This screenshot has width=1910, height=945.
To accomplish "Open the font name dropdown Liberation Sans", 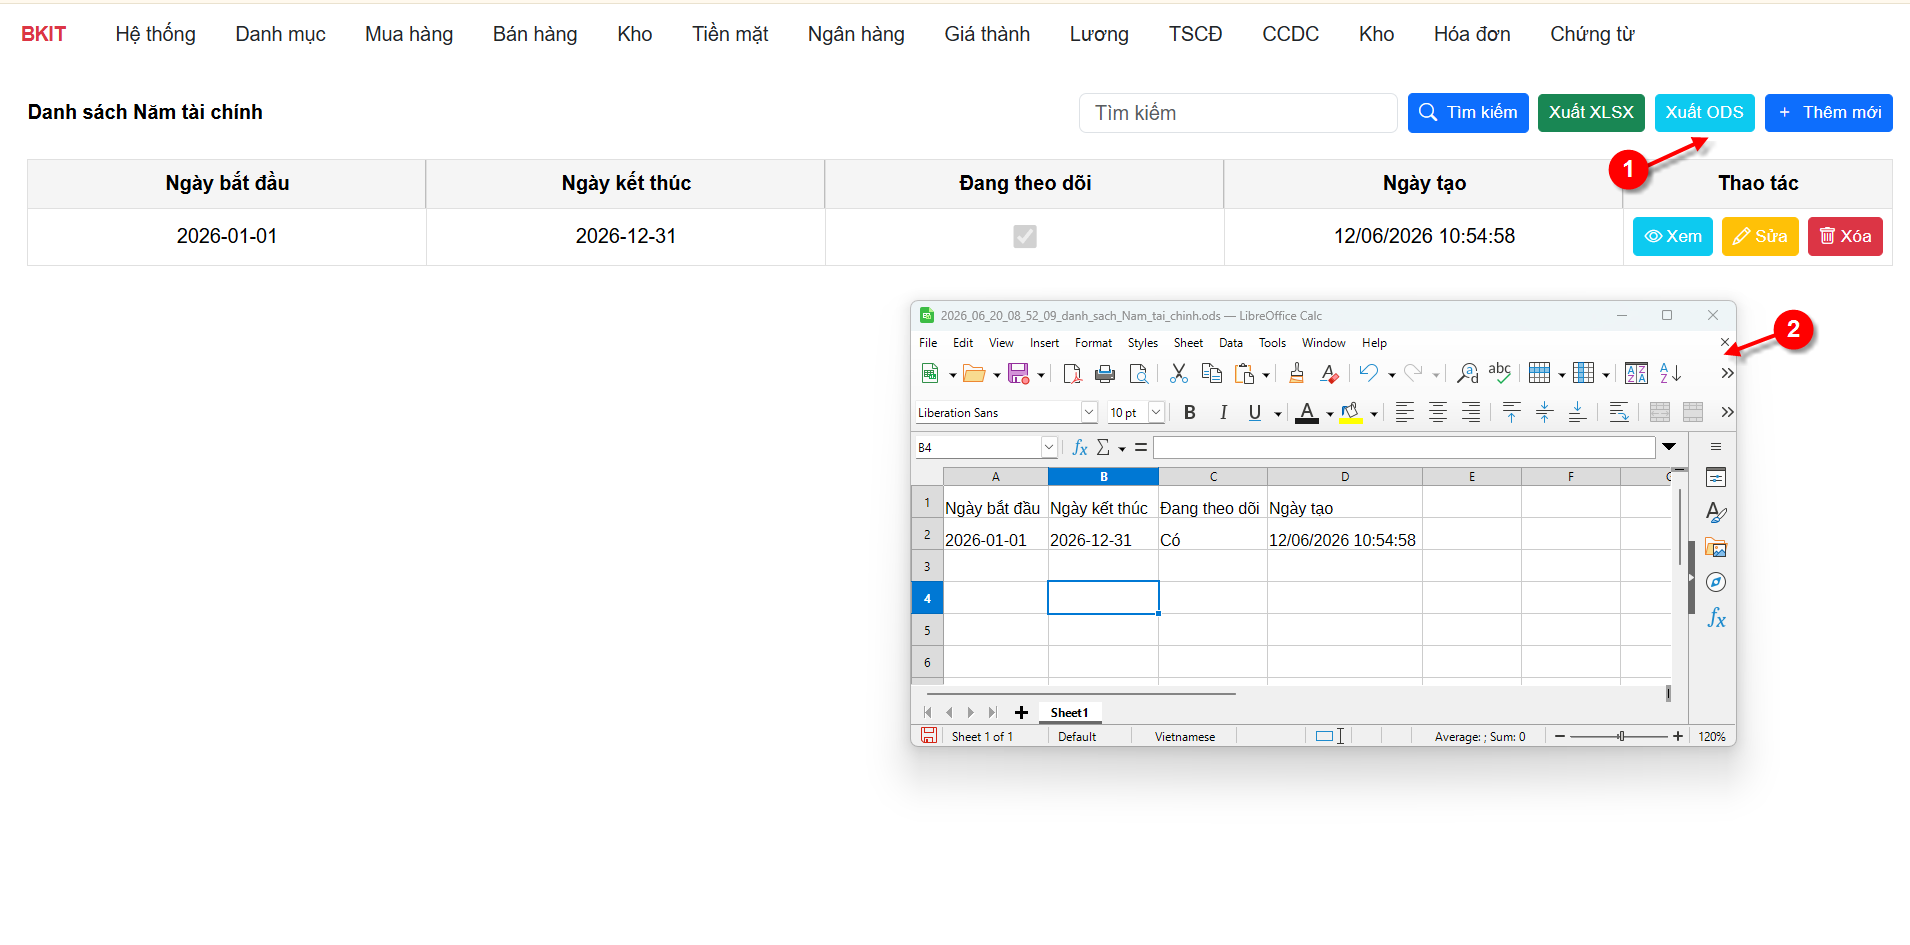I will pos(1089,412).
